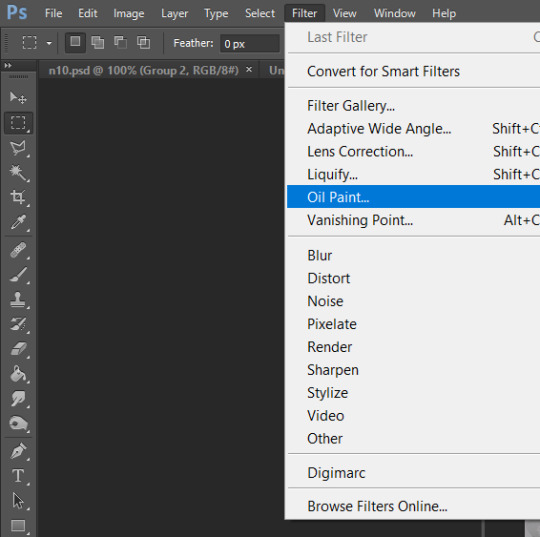The height and width of the screenshot is (537, 540).
Task: Close the n10.psd document tab
Action: [x=249, y=70]
